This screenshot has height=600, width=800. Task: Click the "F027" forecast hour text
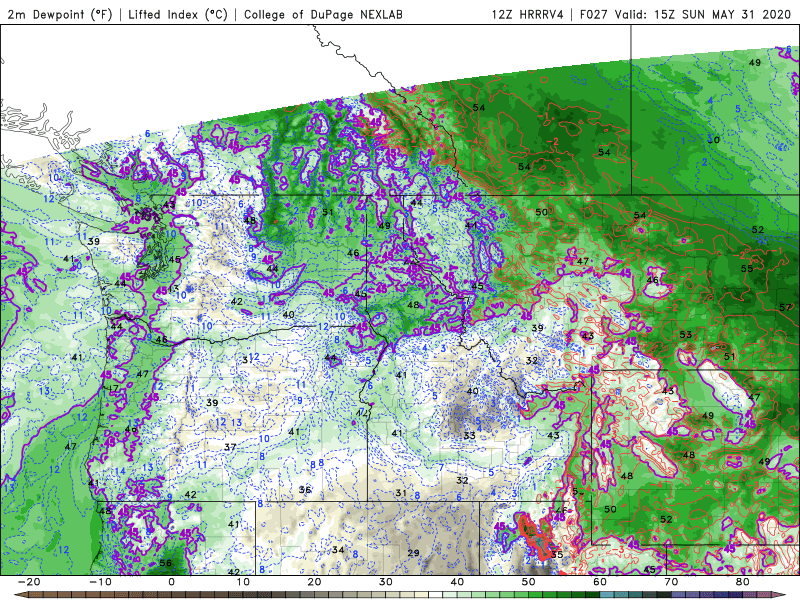(593, 14)
